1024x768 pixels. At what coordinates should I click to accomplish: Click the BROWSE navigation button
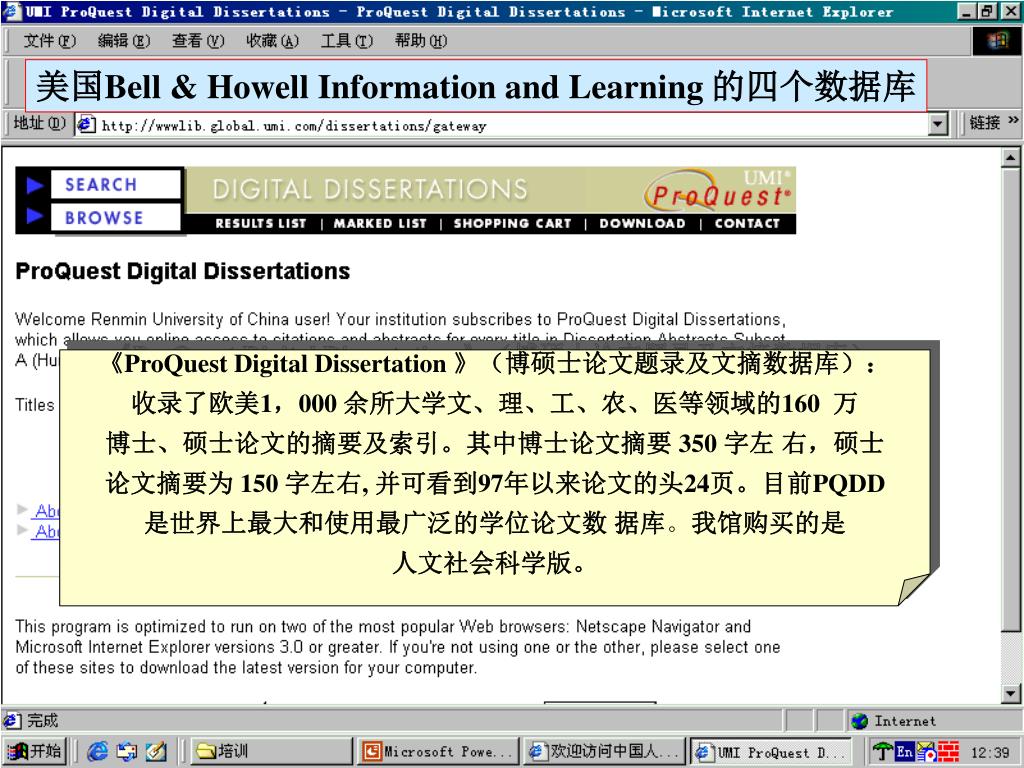coord(115,217)
